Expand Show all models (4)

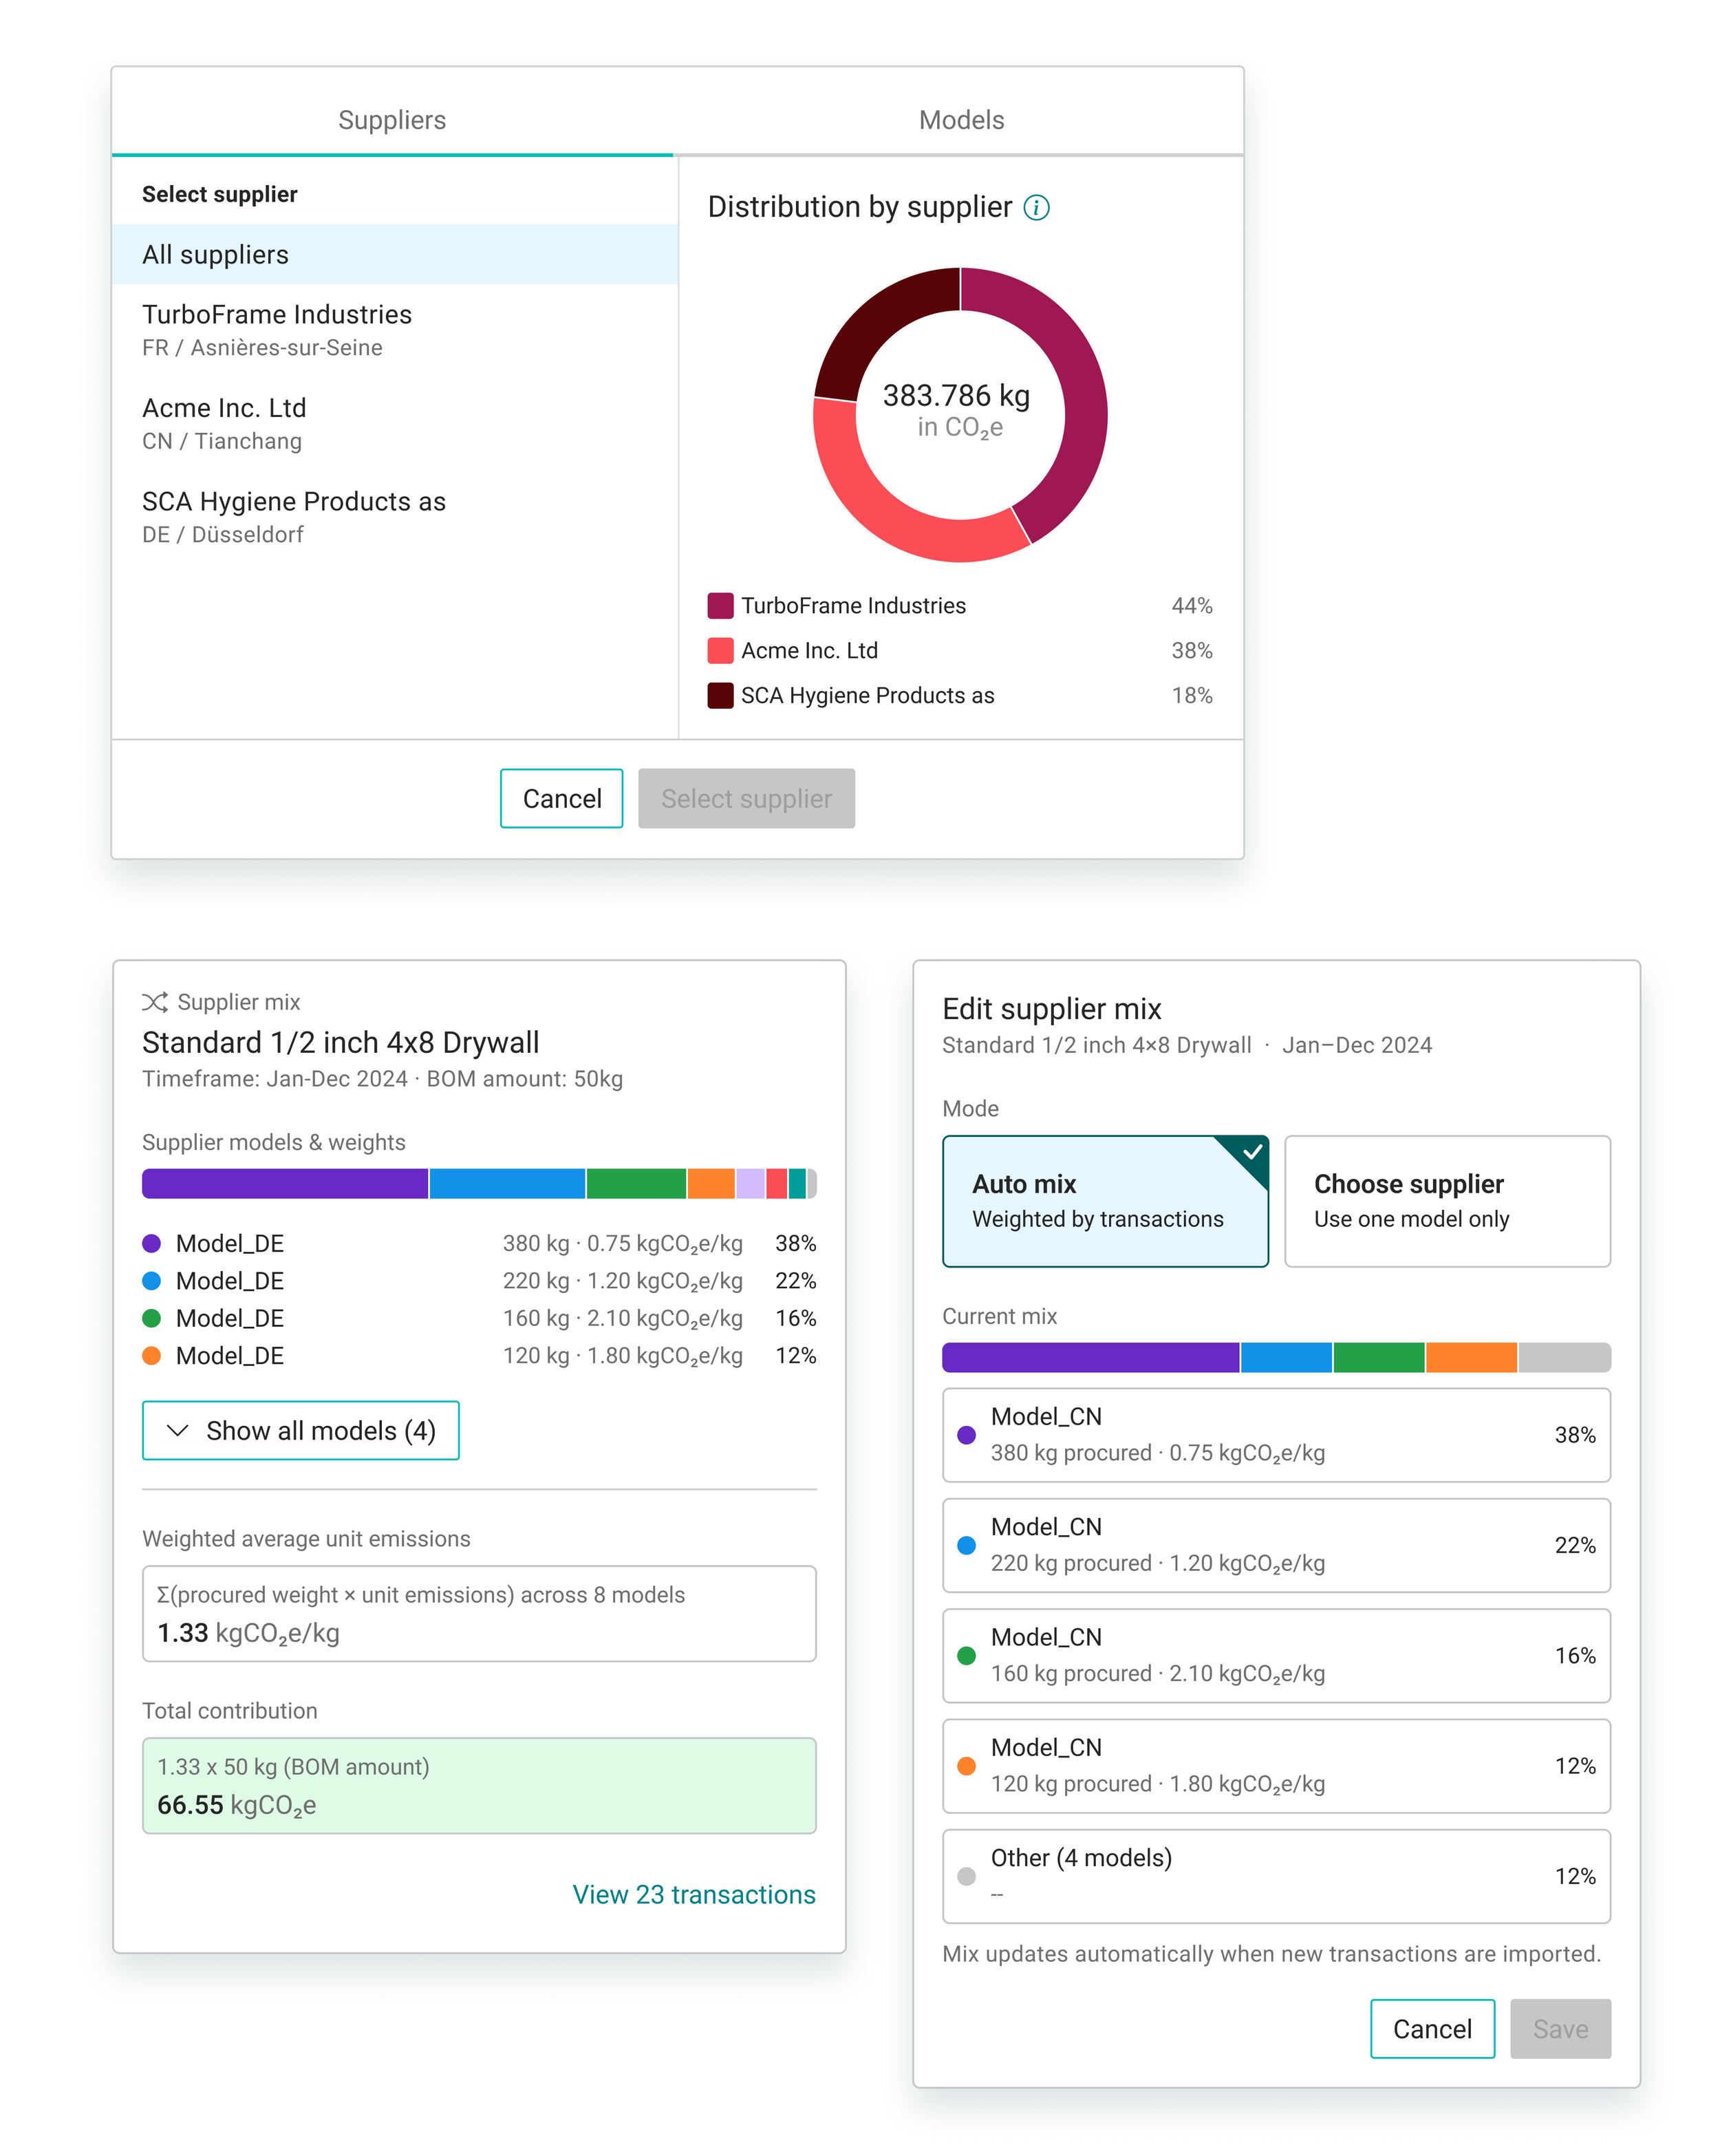(301, 1430)
